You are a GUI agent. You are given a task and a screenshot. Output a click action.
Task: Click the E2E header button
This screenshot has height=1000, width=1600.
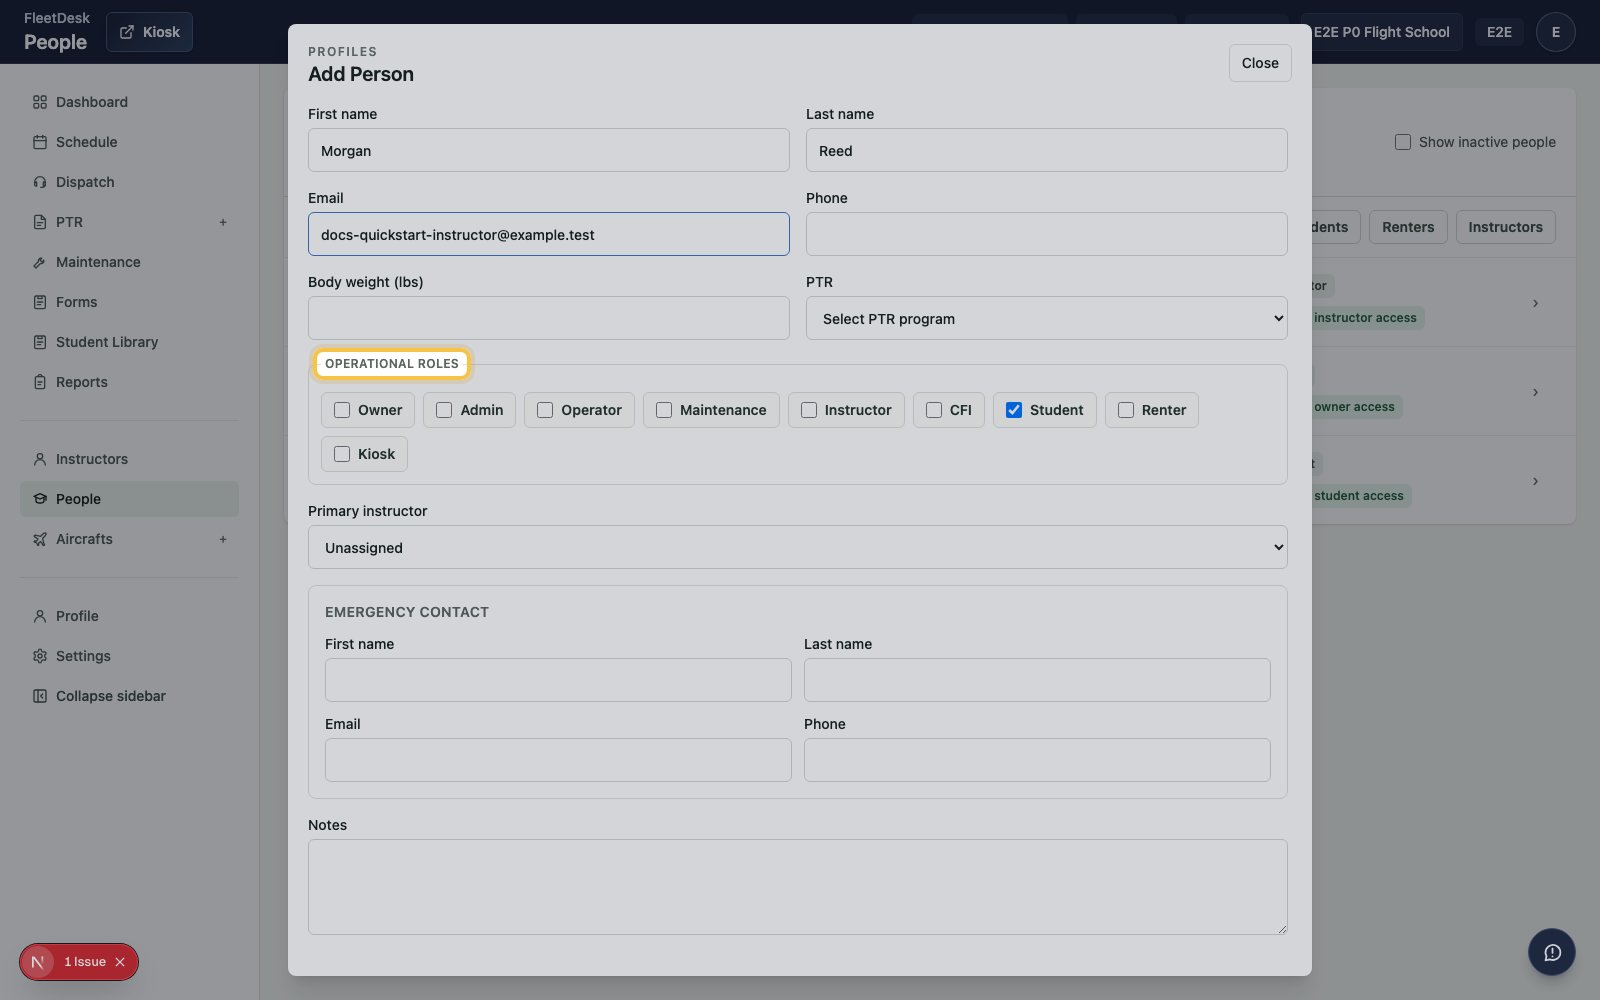(1499, 32)
